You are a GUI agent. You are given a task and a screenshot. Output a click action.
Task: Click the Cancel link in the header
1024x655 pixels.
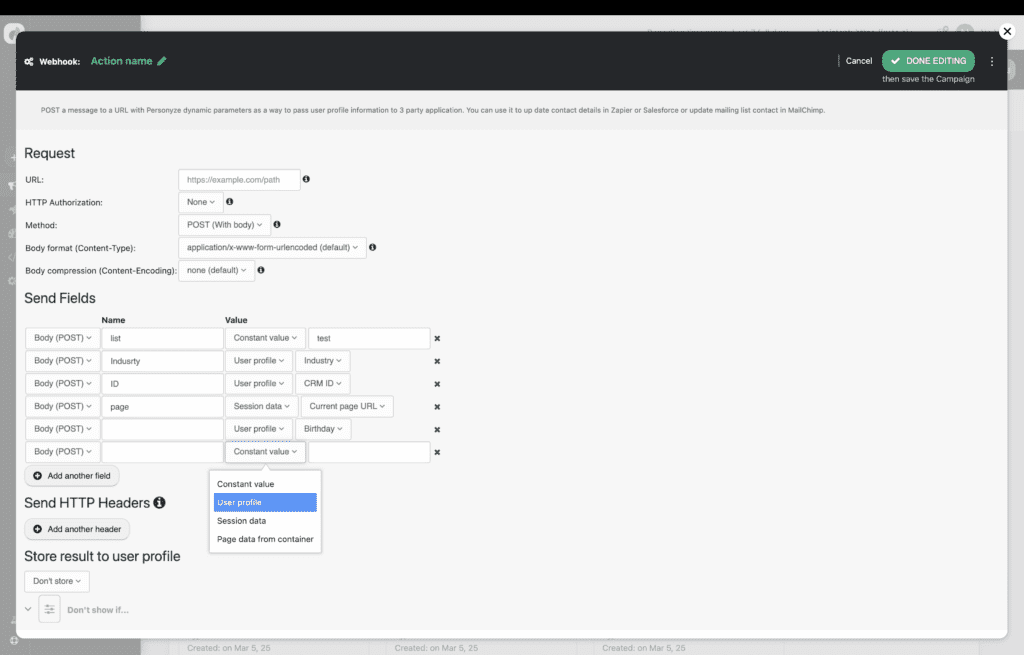click(858, 61)
